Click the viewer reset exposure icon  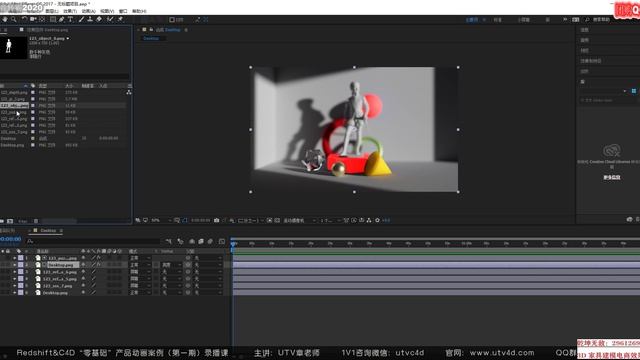[377, 220]
